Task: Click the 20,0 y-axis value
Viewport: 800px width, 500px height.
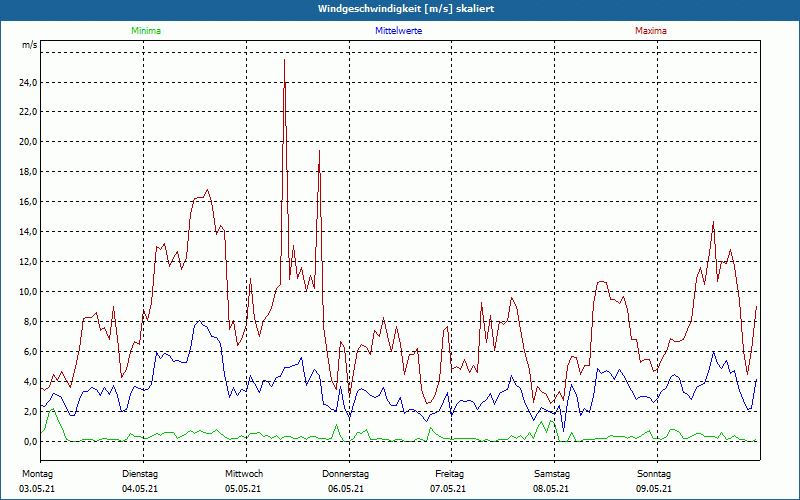Action: click(29, 142)
